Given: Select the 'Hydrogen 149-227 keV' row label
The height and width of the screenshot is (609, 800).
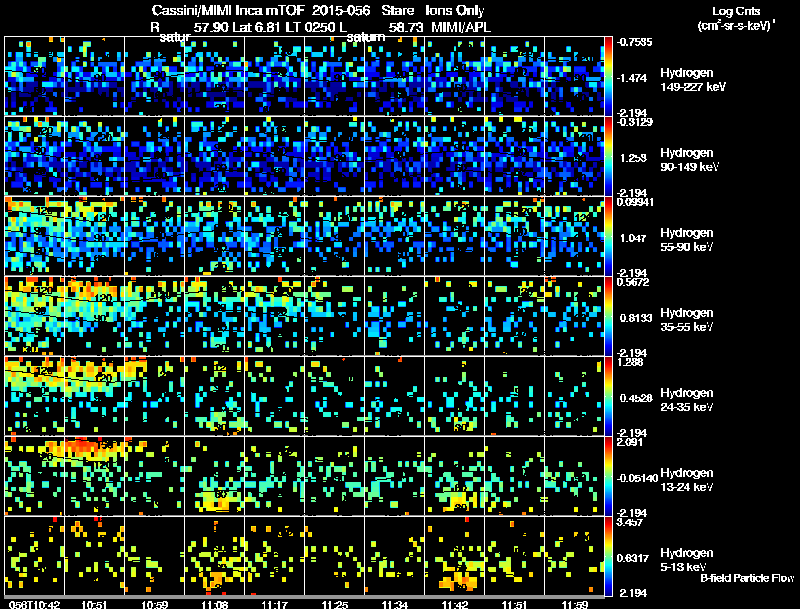Looking at the screenshot, I should (x=693, y=80).
